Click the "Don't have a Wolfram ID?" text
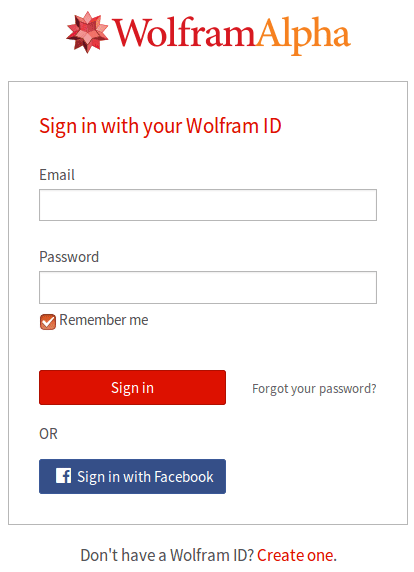Screen dimensions: 414x572 (167, 555)
